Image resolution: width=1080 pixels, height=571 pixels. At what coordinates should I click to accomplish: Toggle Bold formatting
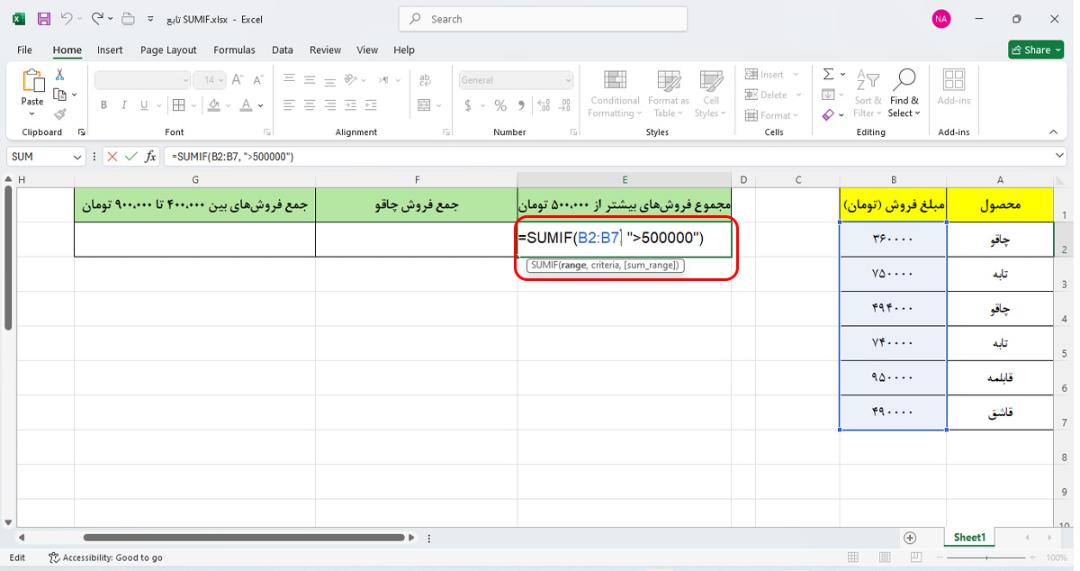click(x=103, y=105)
